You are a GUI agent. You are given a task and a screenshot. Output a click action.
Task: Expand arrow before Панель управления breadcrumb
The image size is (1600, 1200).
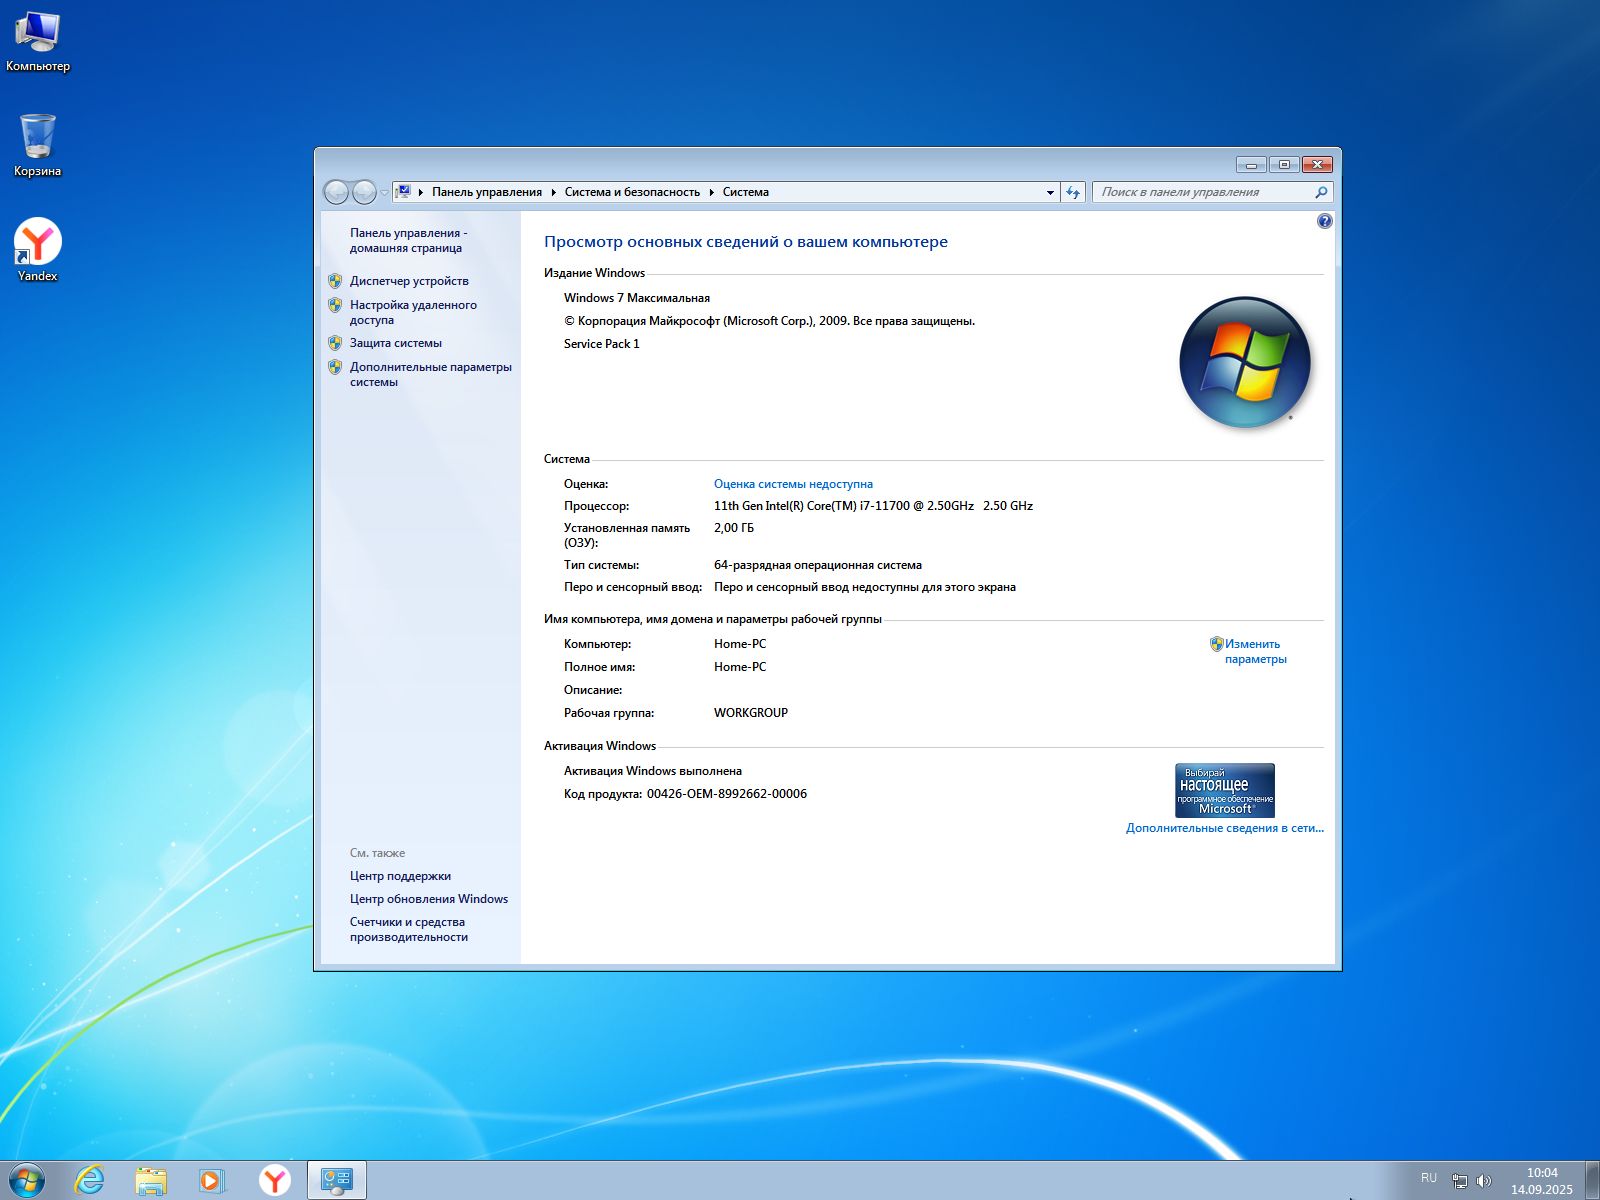pyautogui.click(x=421, y=192)
